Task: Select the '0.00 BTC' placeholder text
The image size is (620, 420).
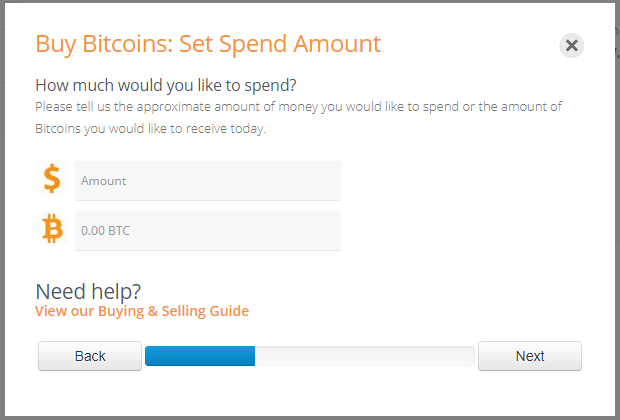Action: click(x=106, y=231)
